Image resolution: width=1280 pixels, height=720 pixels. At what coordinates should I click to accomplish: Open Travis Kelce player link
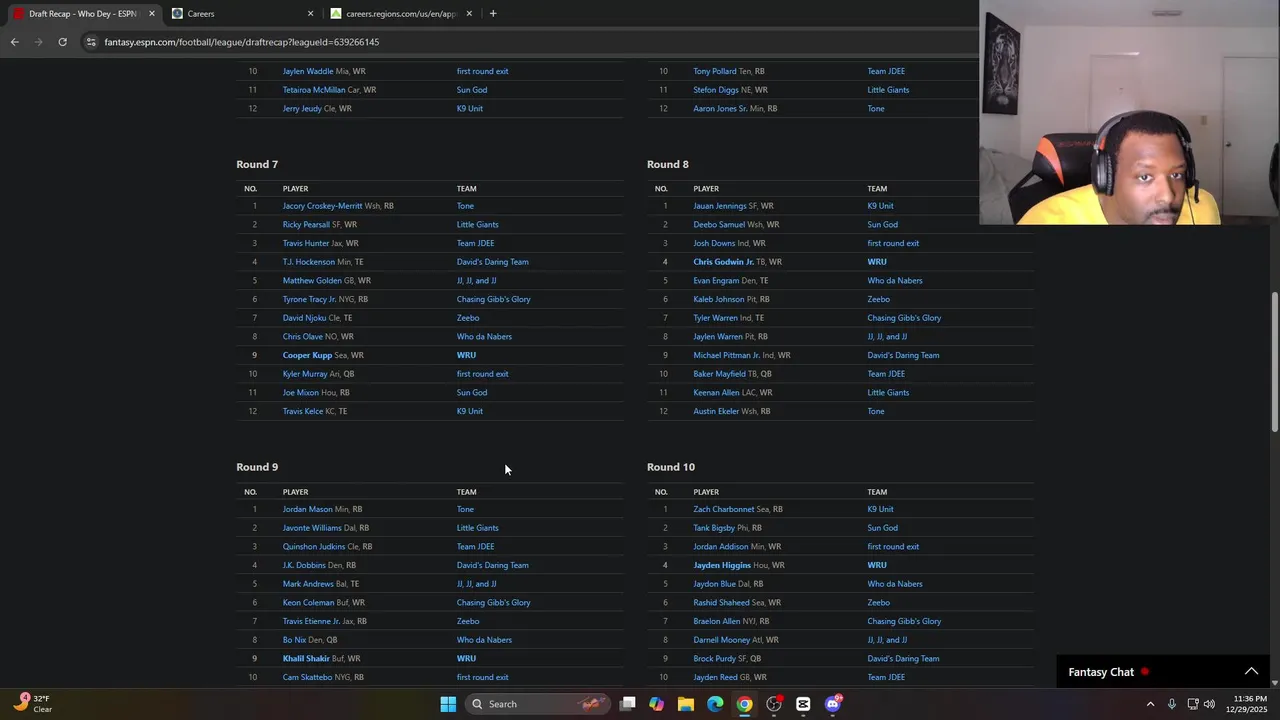click(x=303, y=411)
